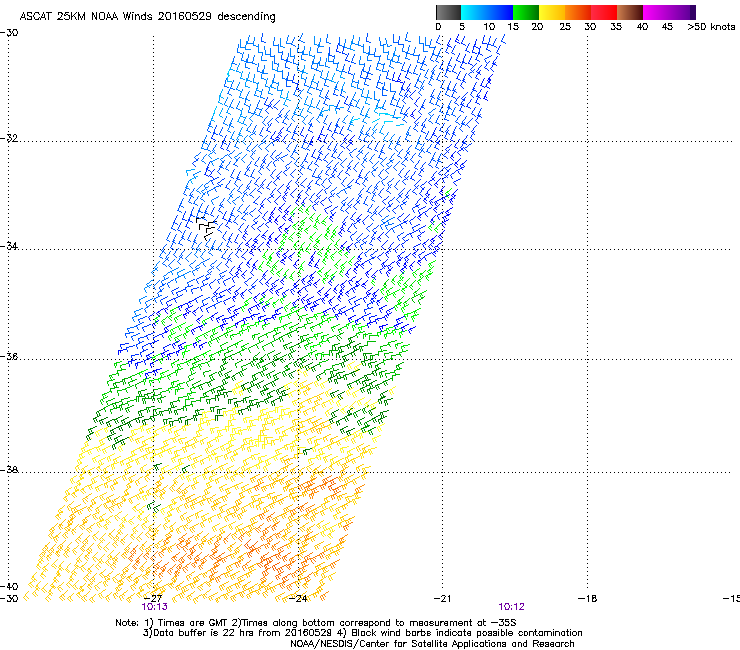
Task: Click the -30 longitude label on the bottom axis
Action: tap(9, 599)
